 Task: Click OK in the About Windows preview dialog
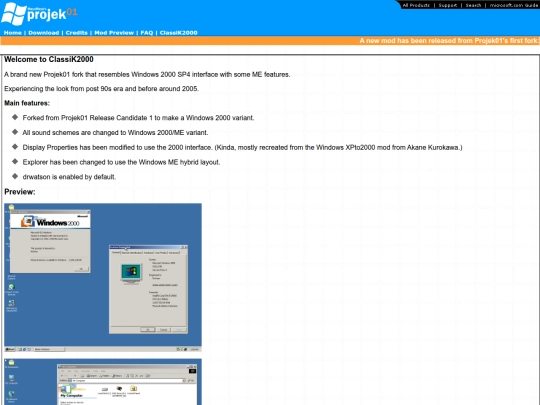pos(81,269)
